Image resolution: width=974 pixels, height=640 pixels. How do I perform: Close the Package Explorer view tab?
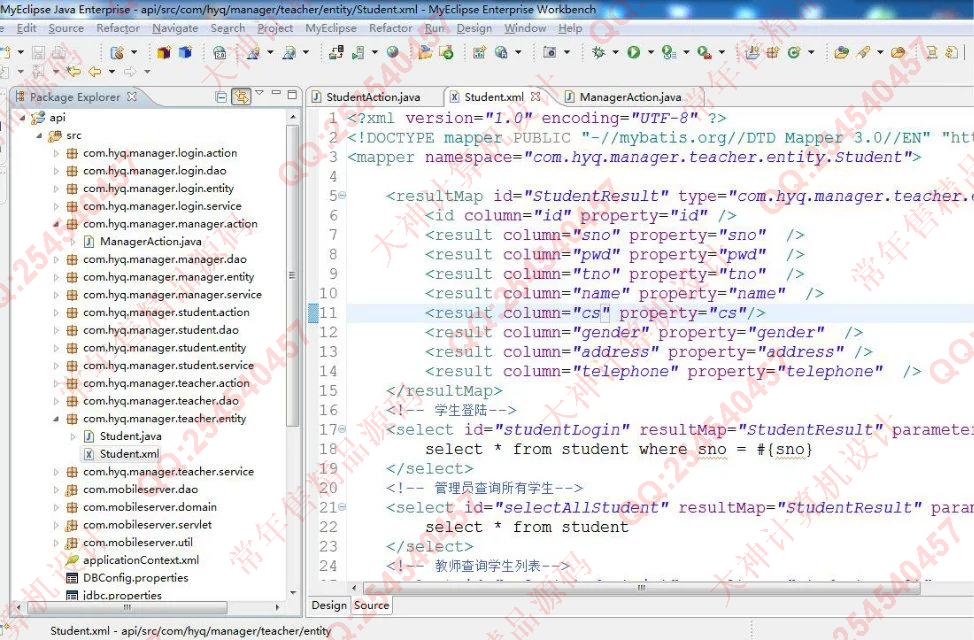(132, 97)
